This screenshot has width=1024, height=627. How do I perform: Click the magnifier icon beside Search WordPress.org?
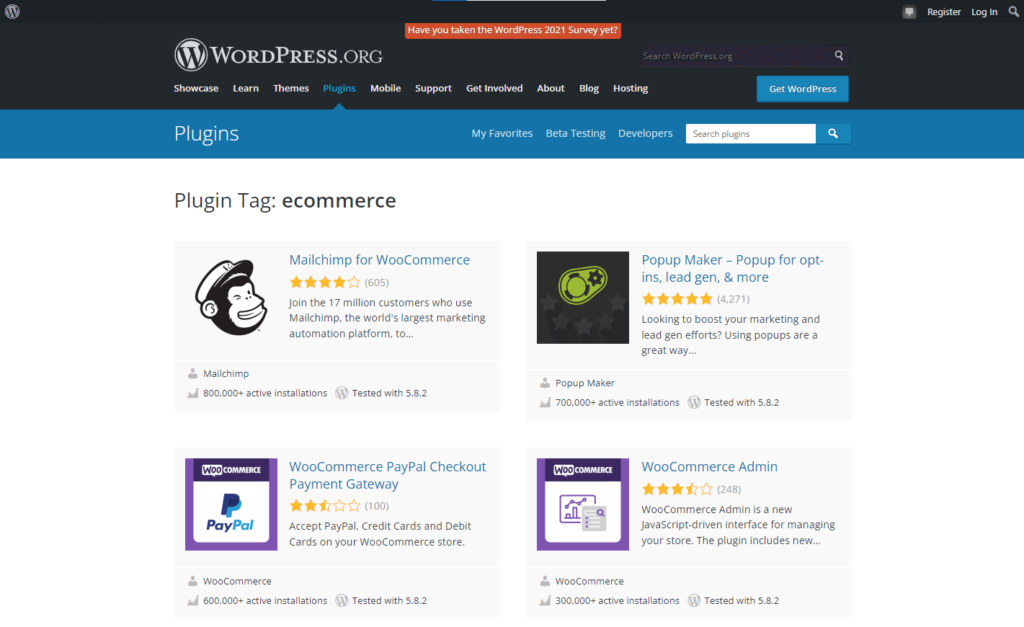tap(838, 56)
